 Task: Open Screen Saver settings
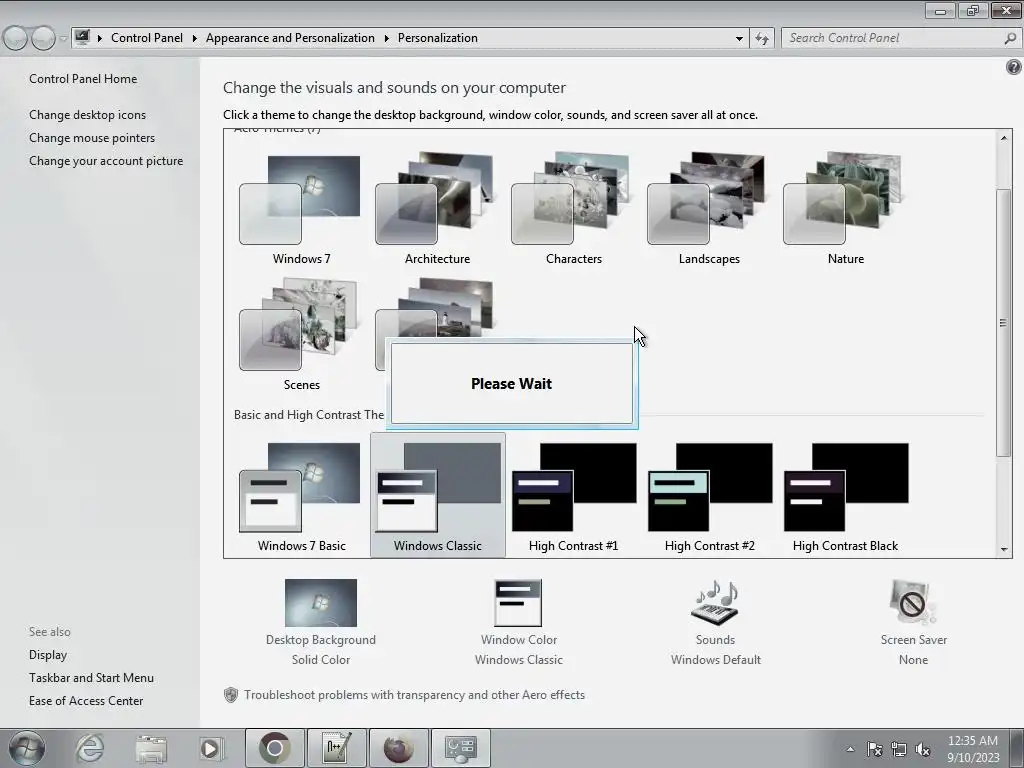[913, 622]
